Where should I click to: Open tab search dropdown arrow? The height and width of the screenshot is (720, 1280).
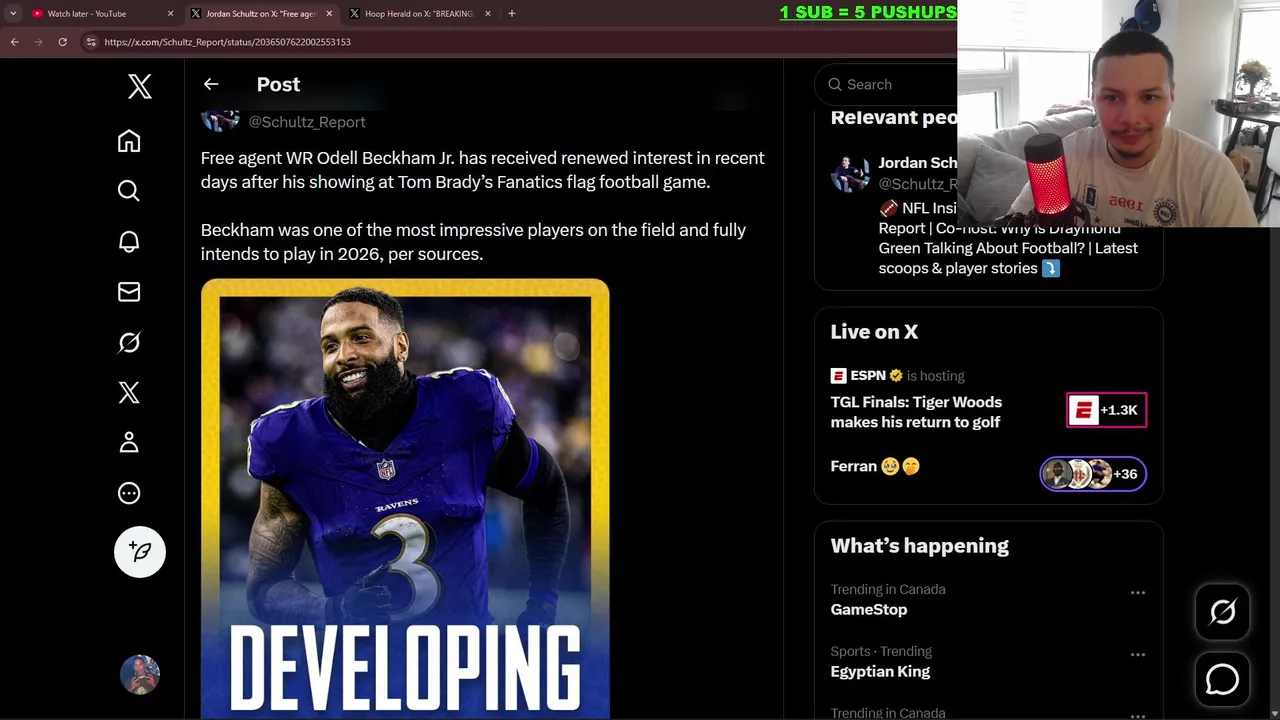13,13
